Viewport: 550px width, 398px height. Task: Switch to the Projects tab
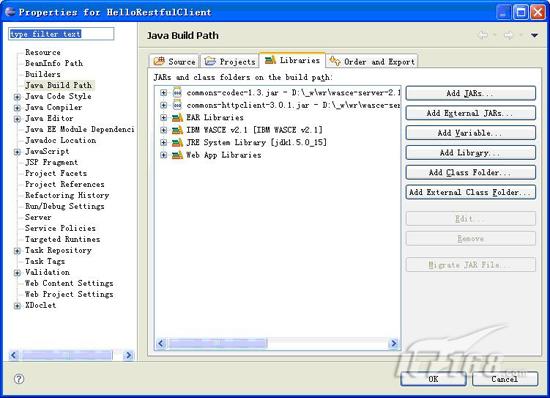click(230, 61)
